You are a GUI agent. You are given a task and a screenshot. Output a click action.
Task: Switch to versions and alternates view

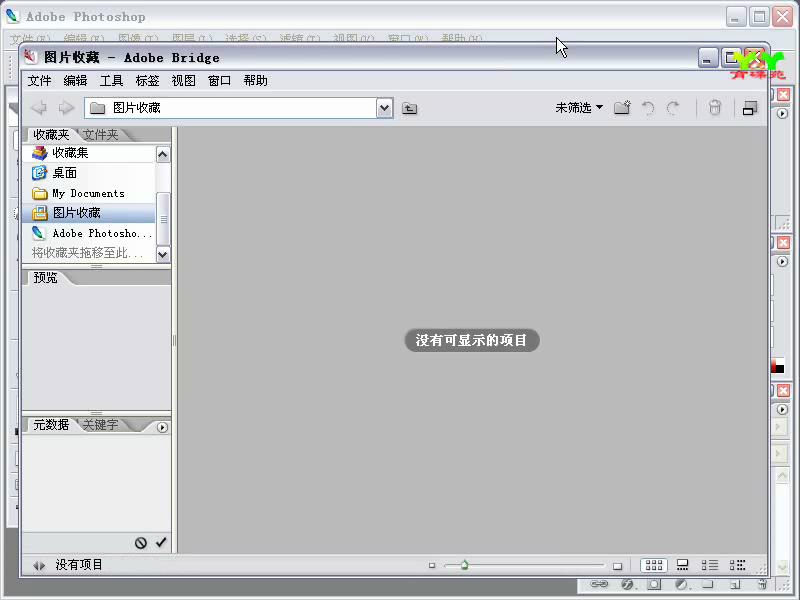tap(737, 565)
